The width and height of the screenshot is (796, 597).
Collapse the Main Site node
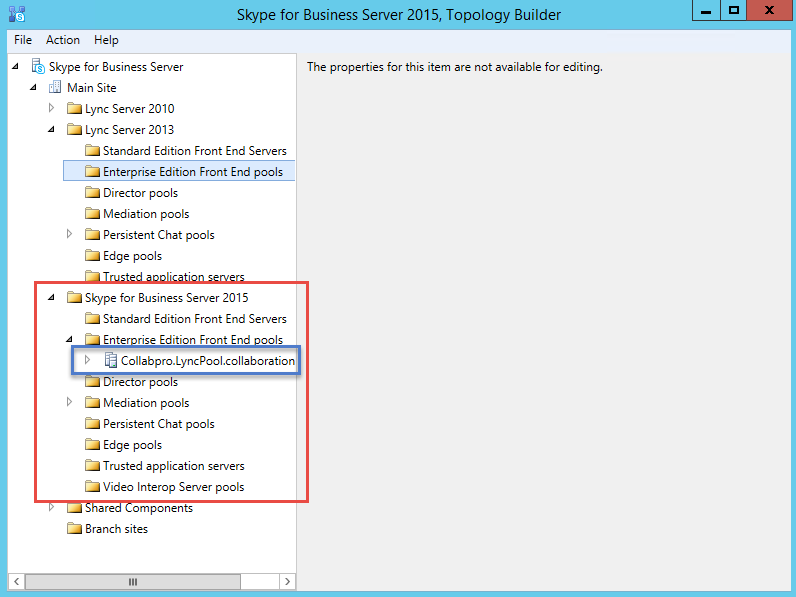[x=34, y=87]
